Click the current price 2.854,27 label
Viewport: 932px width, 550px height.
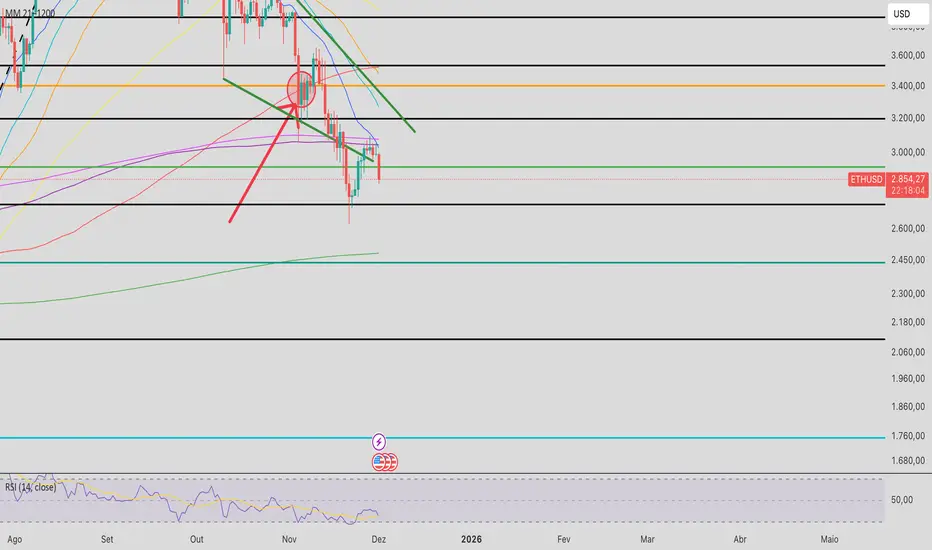click(x=908, y=179)
